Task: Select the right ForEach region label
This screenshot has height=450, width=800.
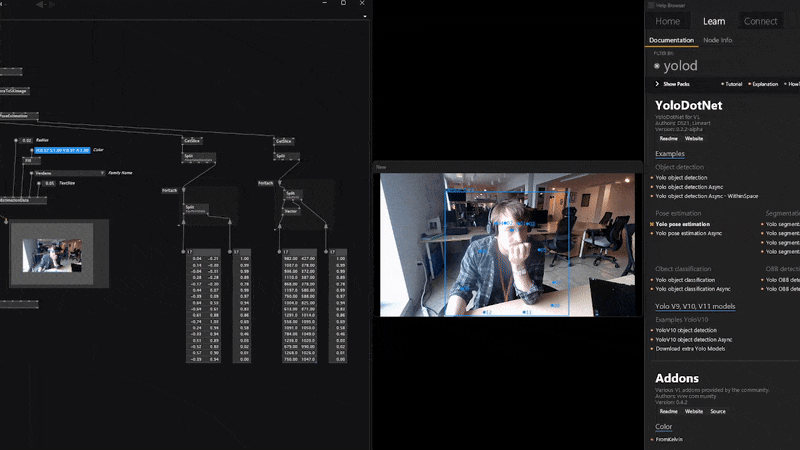Action: point(265,183)
